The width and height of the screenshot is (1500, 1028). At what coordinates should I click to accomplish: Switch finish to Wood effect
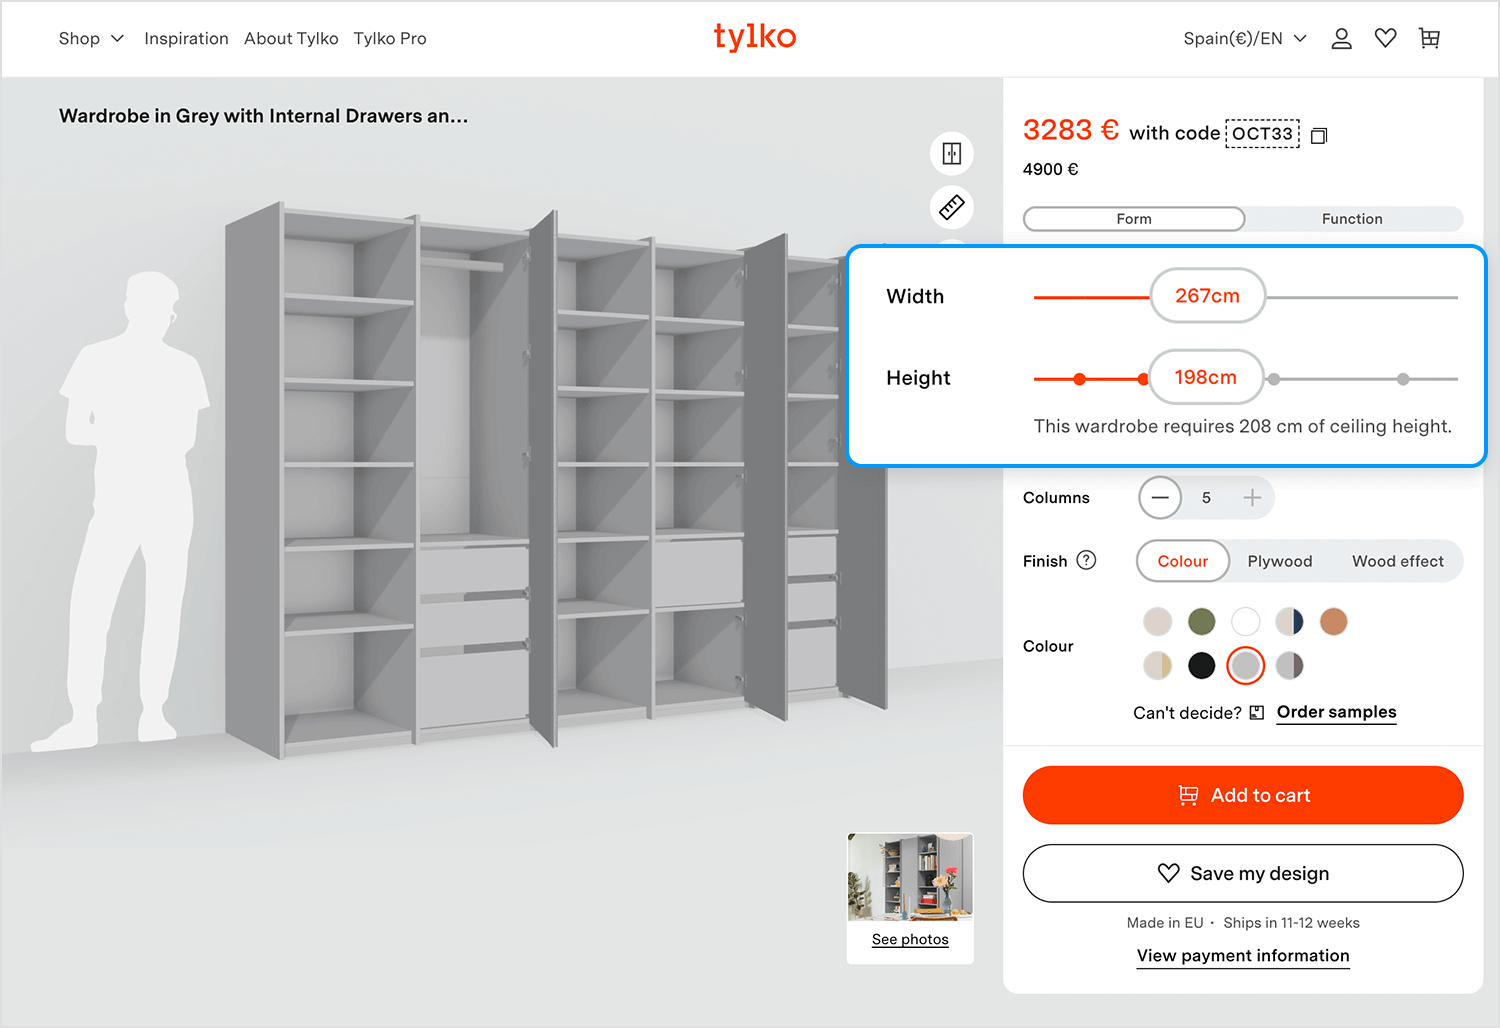coord(1398,561)
